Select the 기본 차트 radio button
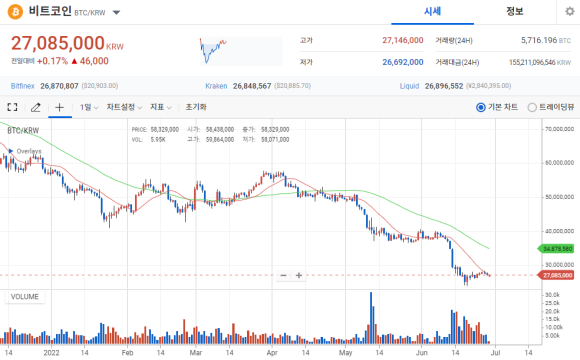This screenshot has width=580, height=360. [x=480, y=107]
